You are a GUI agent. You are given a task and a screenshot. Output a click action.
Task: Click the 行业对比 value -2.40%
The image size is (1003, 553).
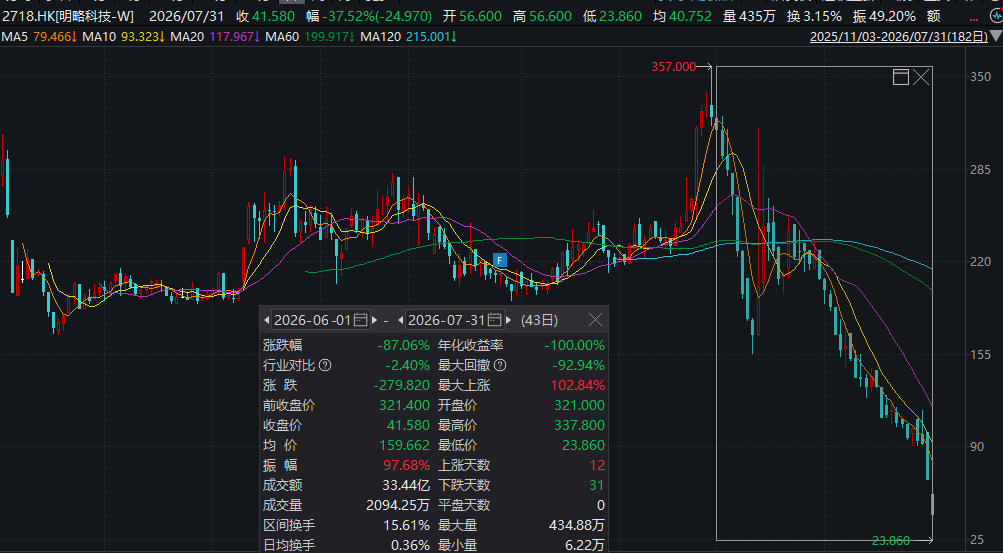407,366
